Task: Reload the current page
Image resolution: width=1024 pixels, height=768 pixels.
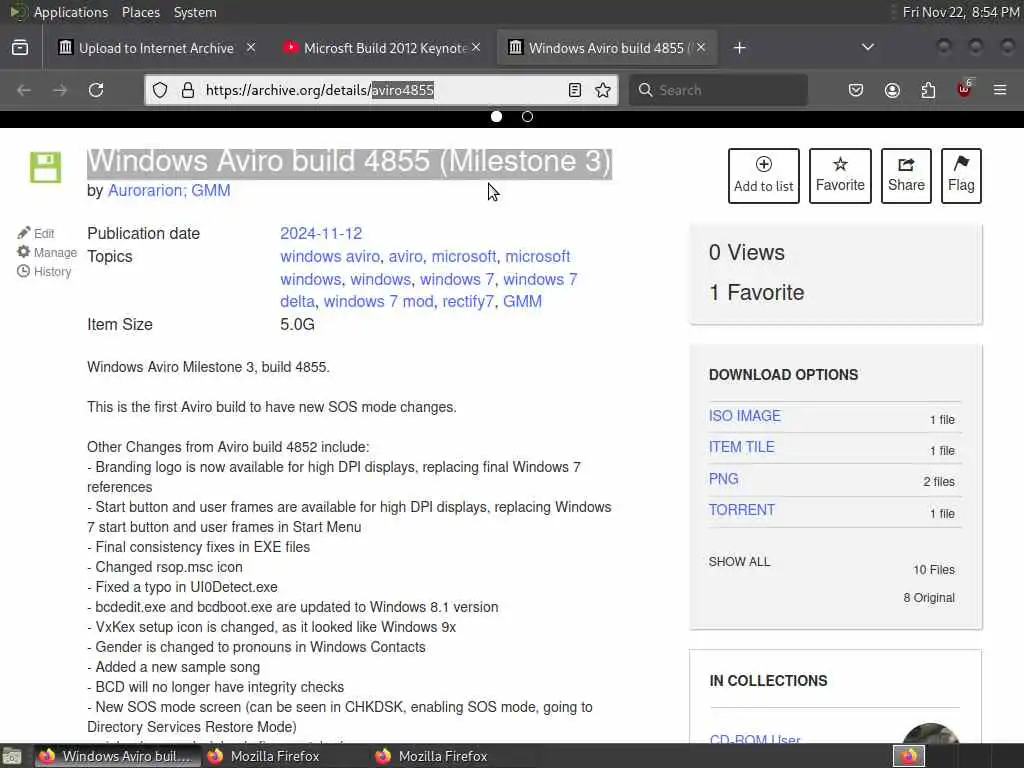Action: [x=96, y=90]
